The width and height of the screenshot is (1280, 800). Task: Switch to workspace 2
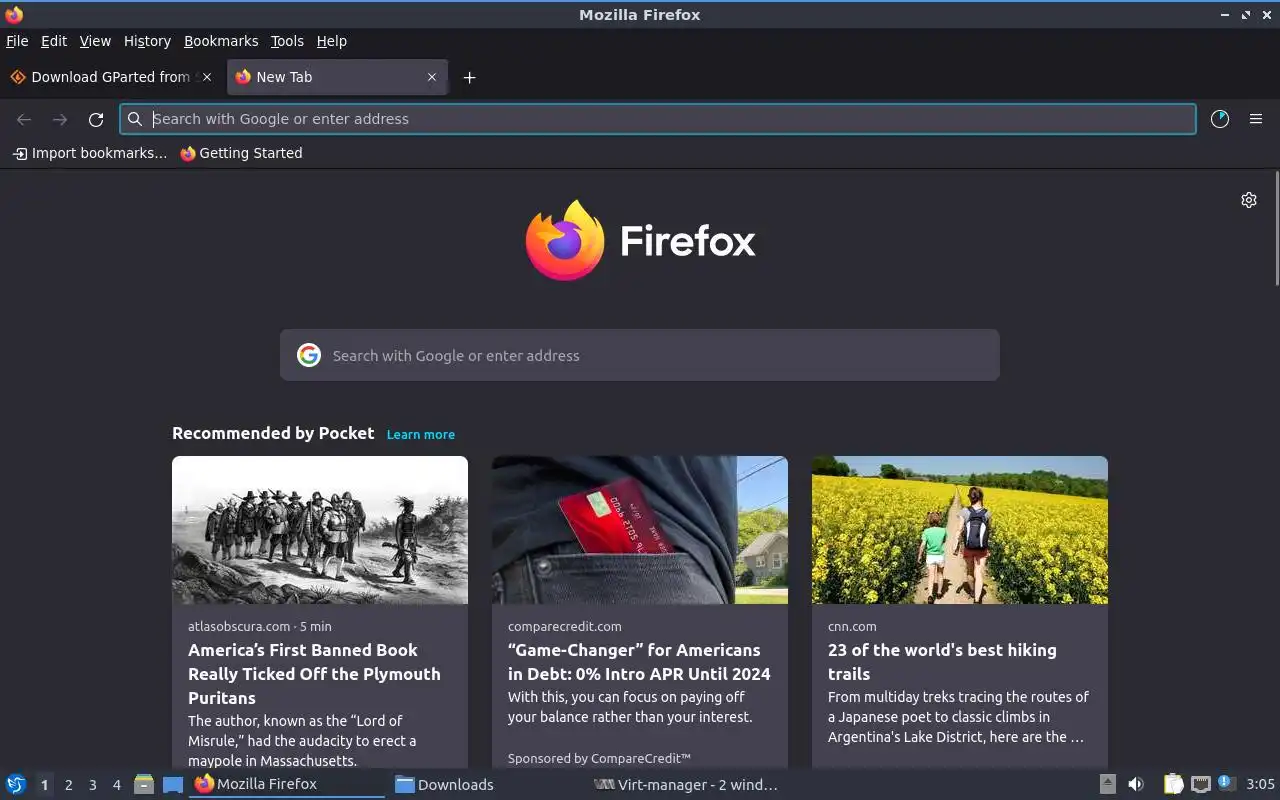coord(69,785)
